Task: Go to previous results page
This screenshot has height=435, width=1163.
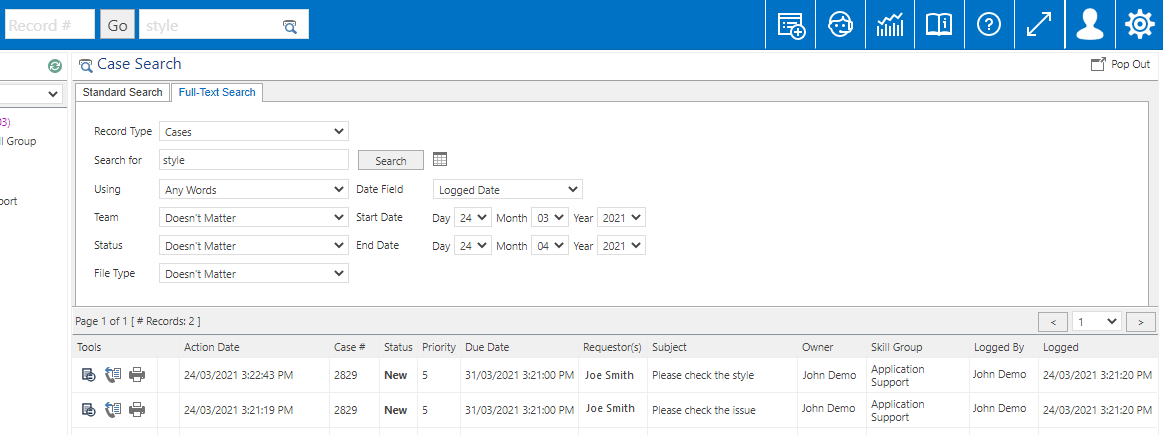Action: coord(1053,321)
